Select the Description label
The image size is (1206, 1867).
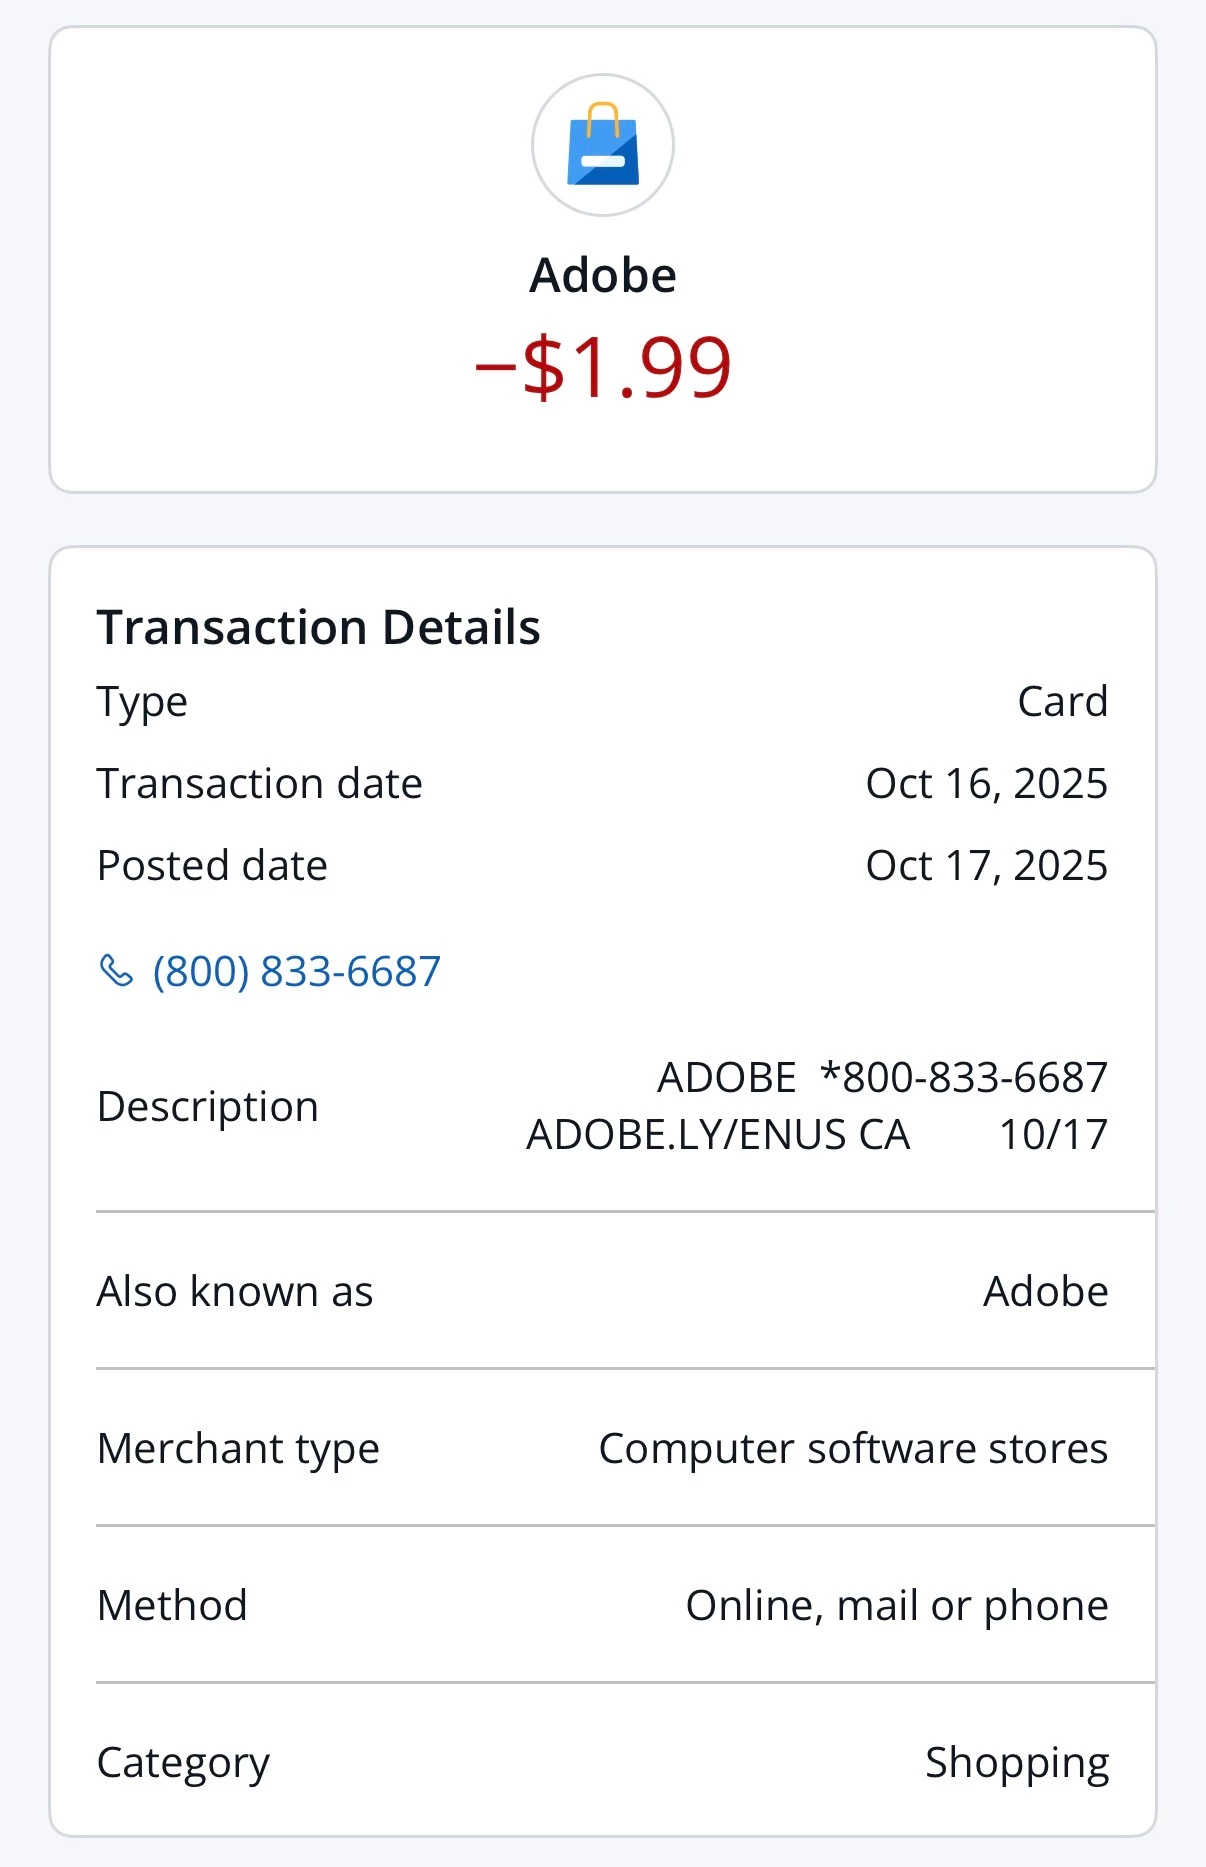pos(208,1107)
